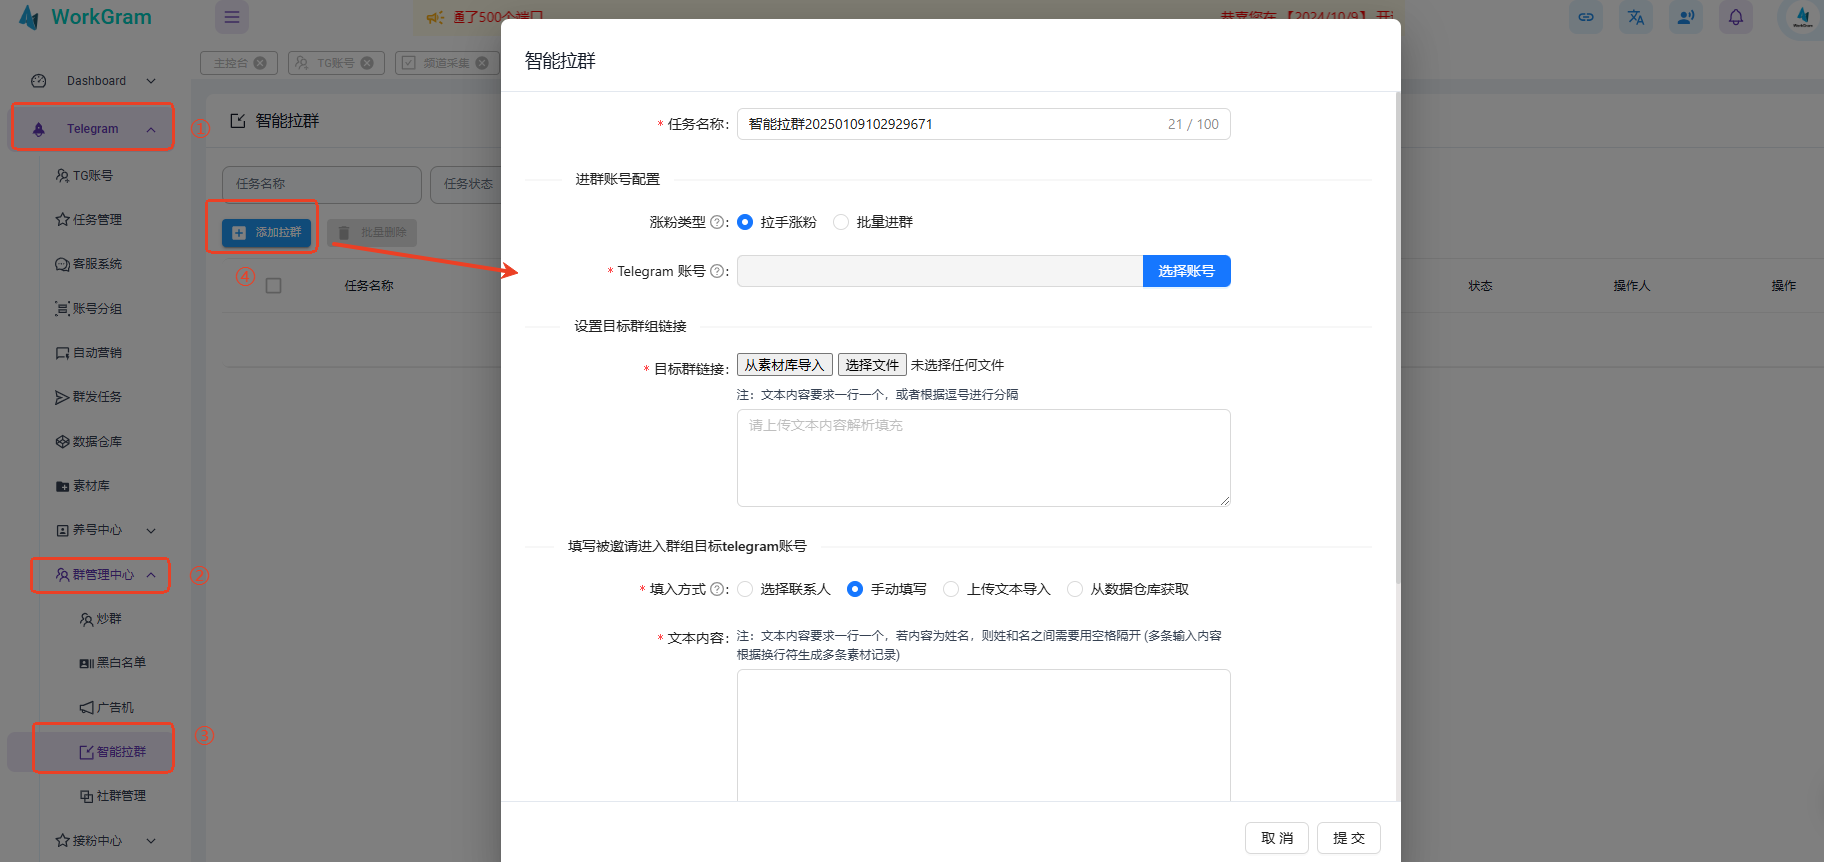1824x862 pixels.
Task: Toggle the sidebar hamburger menu icon
Action: pos(232,17)
